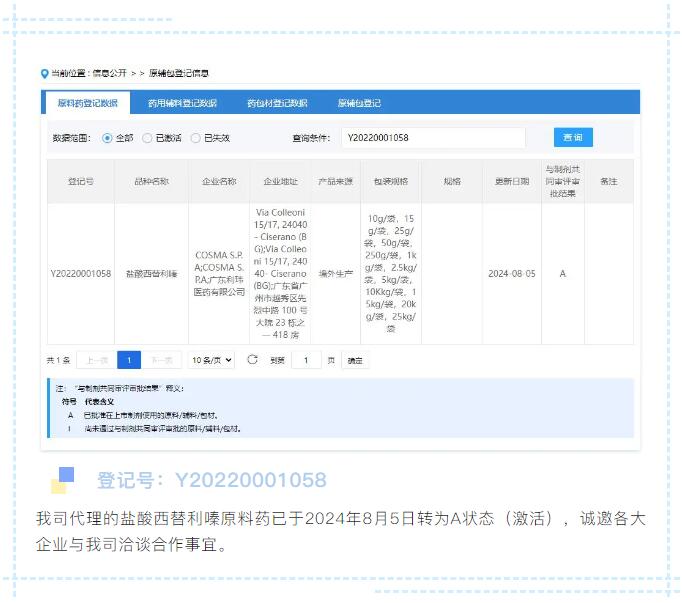
Task: Open the 原辅包登记 tab
Action: pos(359,103)
